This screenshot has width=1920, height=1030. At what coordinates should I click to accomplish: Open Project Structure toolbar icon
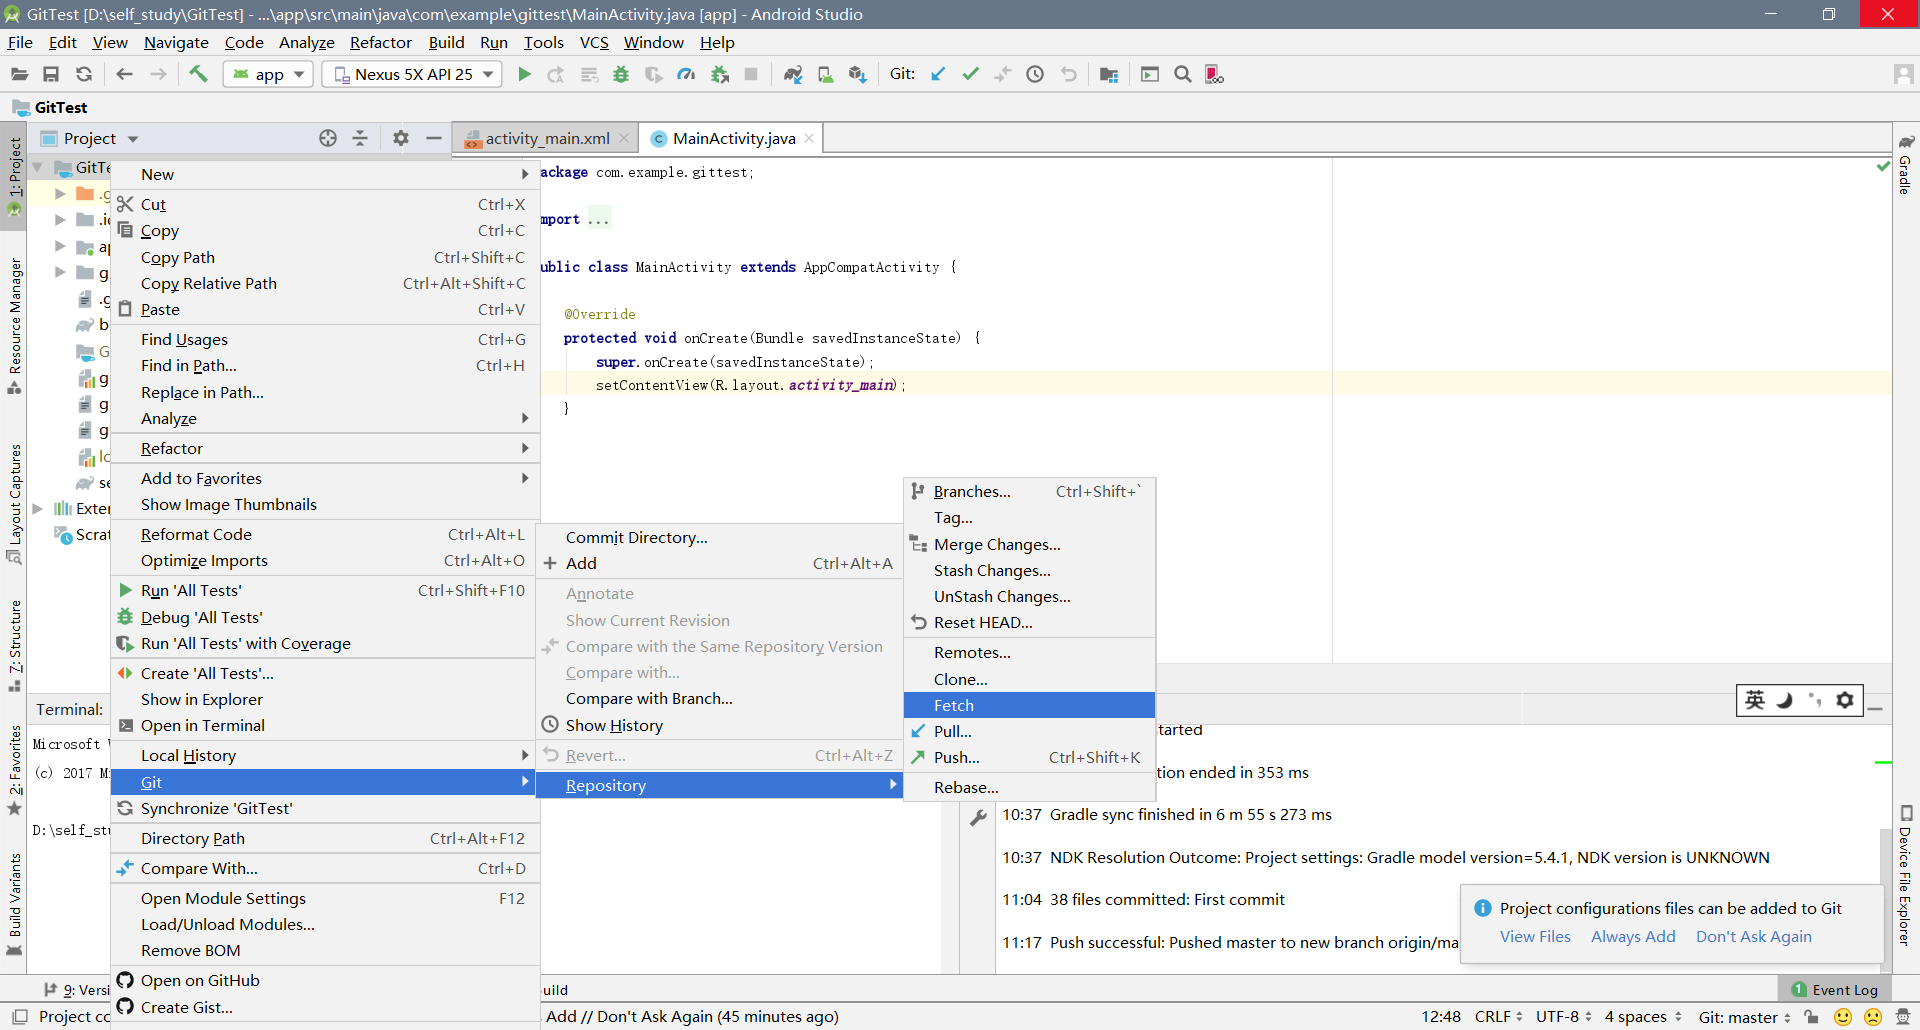(x=1108, y=74)
